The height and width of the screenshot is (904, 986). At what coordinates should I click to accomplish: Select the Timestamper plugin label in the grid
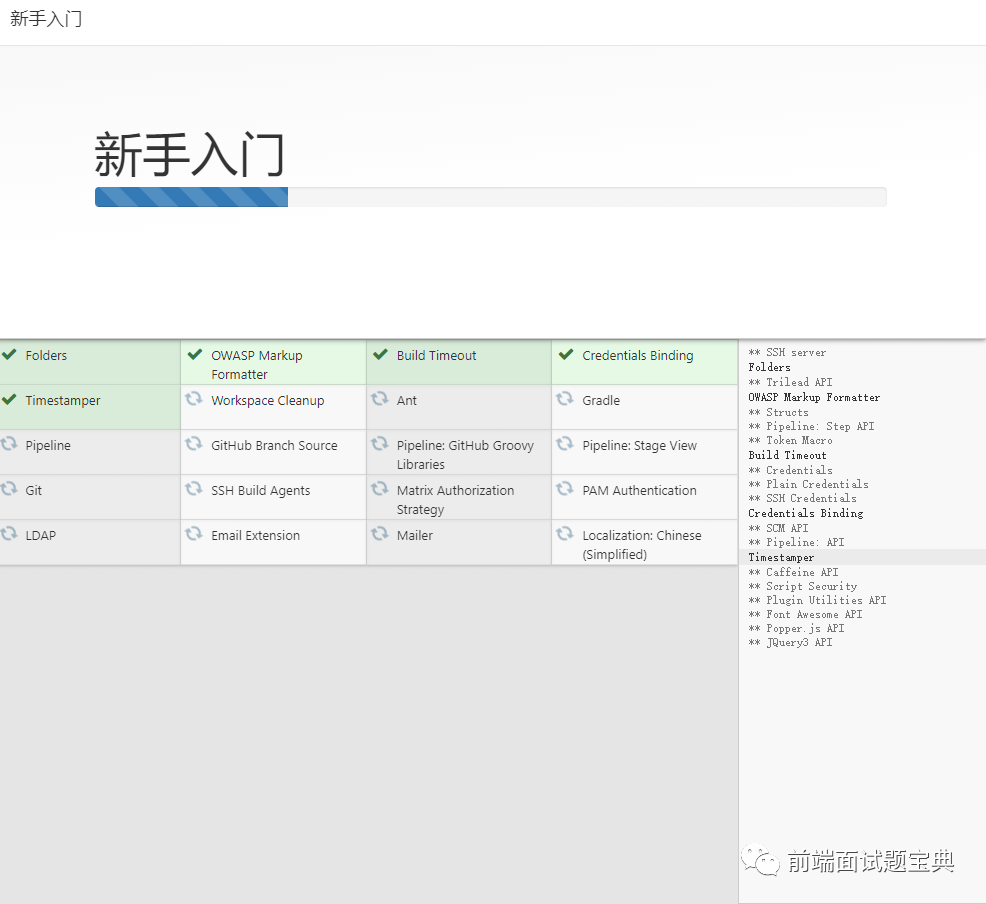(63, 400)
